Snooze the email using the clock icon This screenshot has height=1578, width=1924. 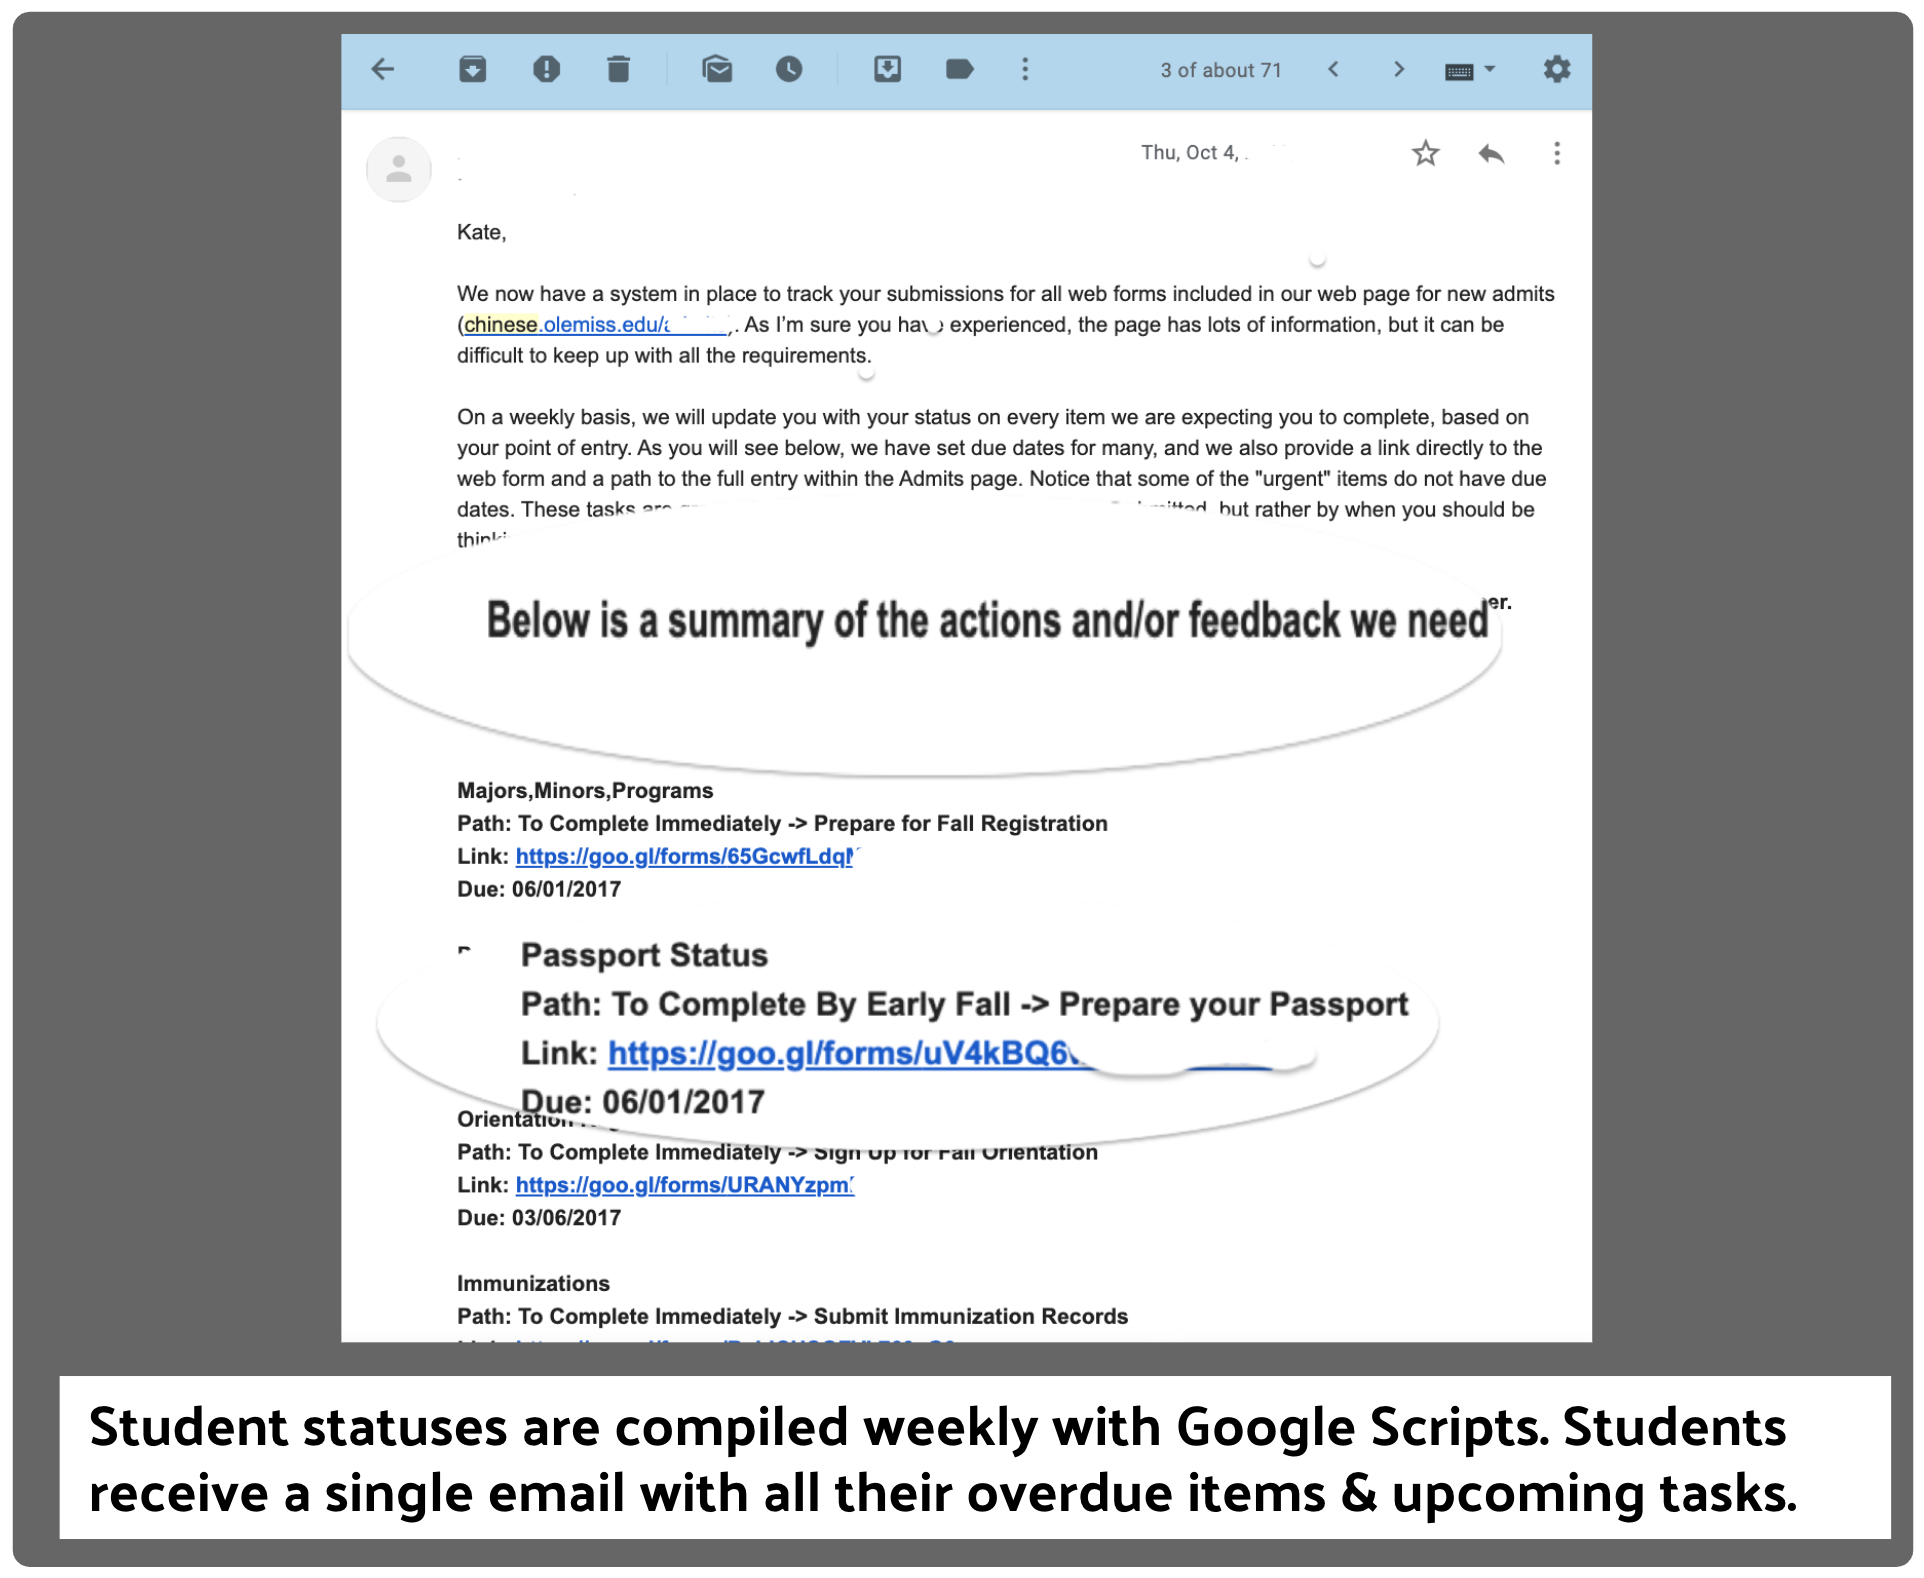pyautogui.click(x=789, y=70)
